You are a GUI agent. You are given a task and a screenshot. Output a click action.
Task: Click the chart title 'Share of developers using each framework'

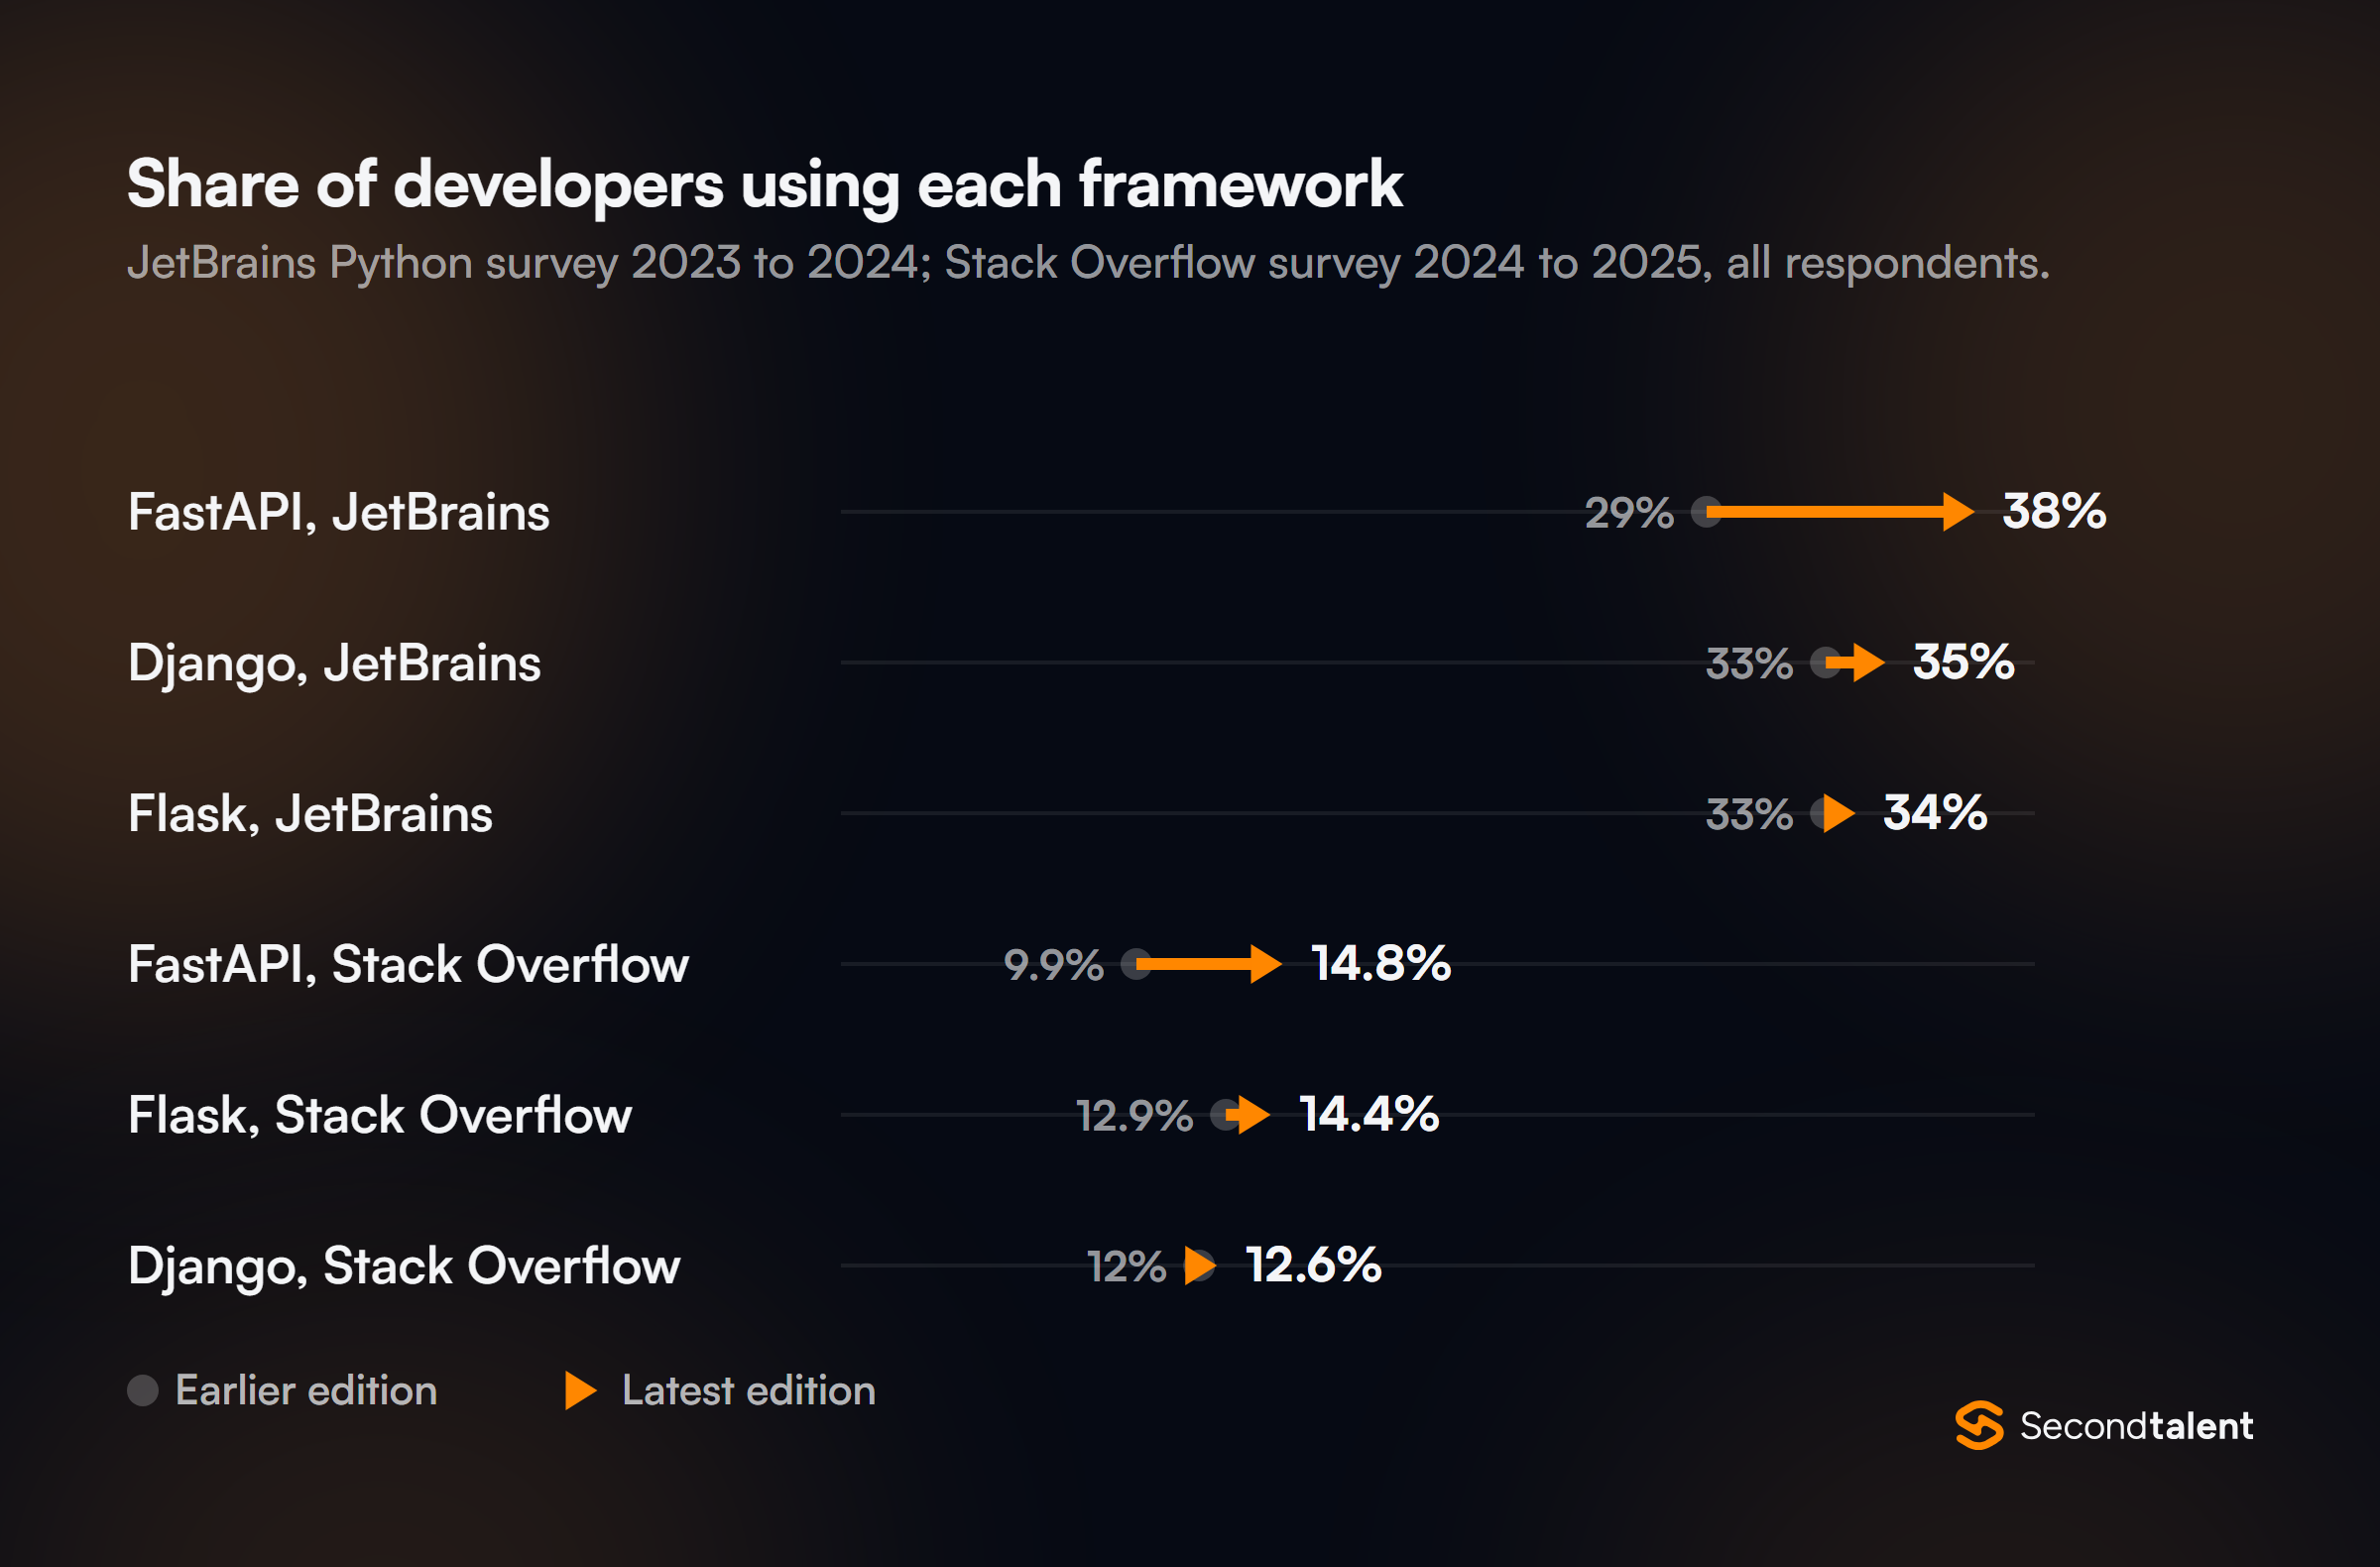(765, 185)
